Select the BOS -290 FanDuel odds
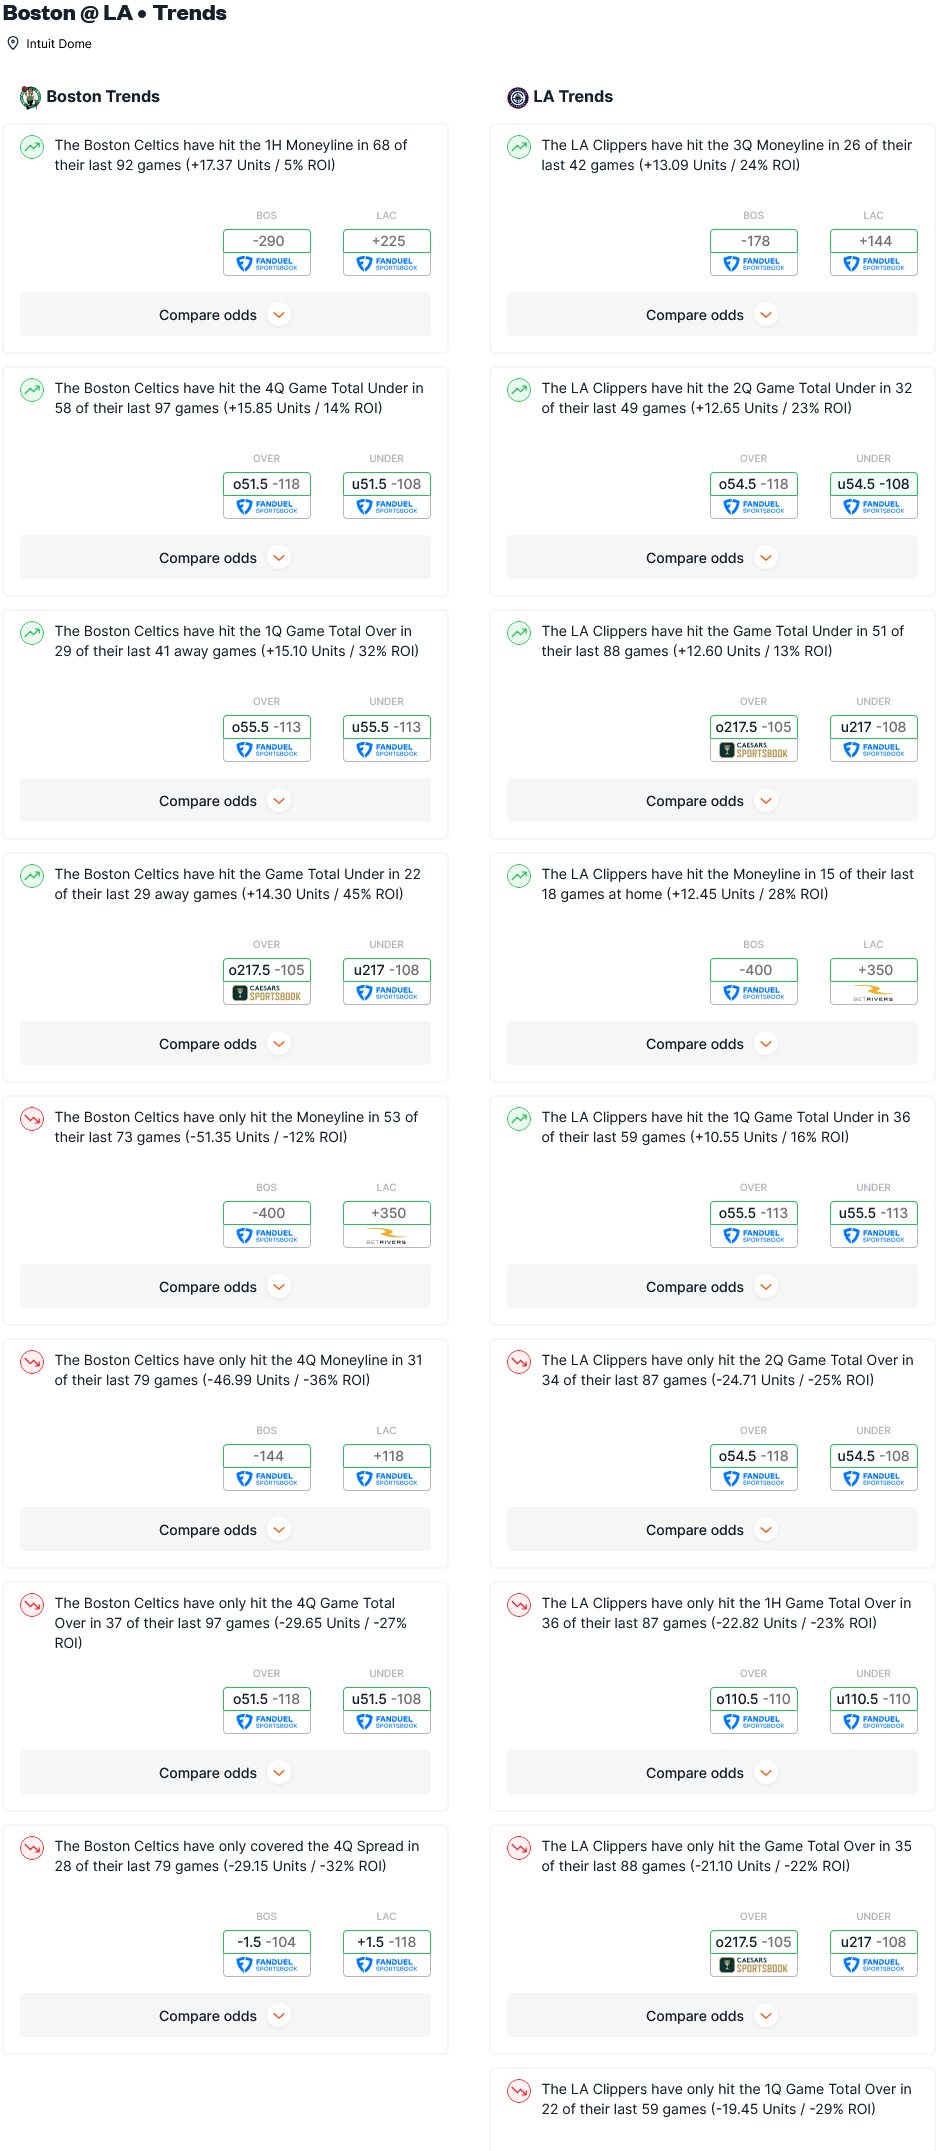939x2151 pixels. tap(267, 241)
